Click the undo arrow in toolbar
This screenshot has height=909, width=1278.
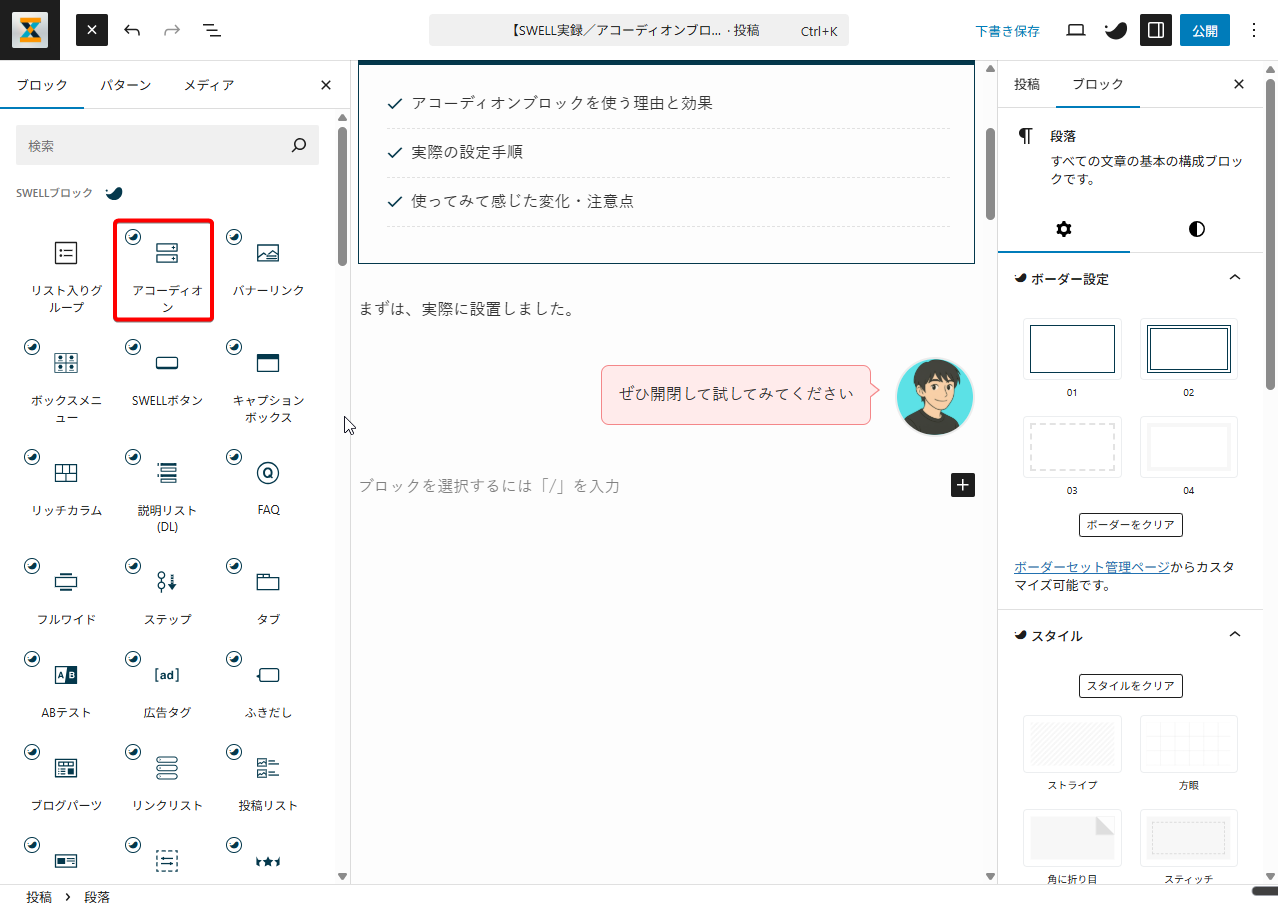132,30
